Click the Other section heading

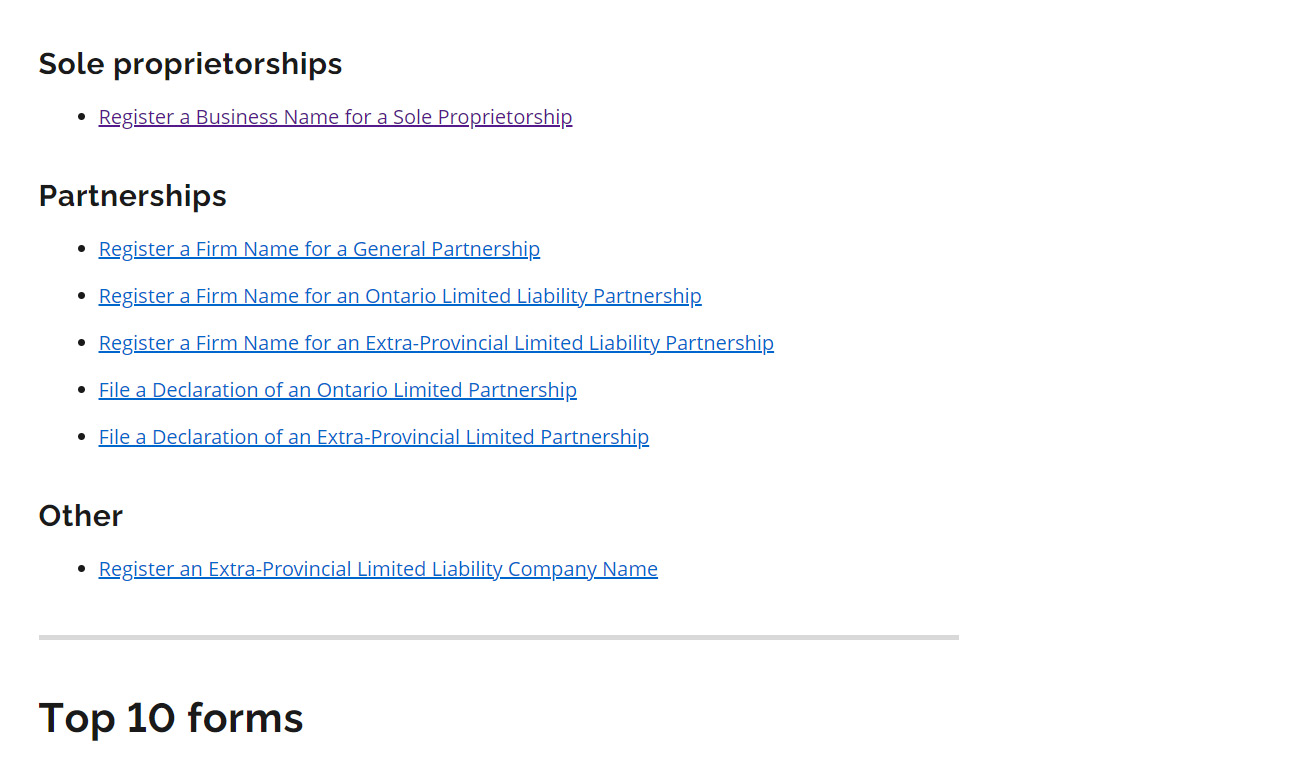(x=81, y=516)
